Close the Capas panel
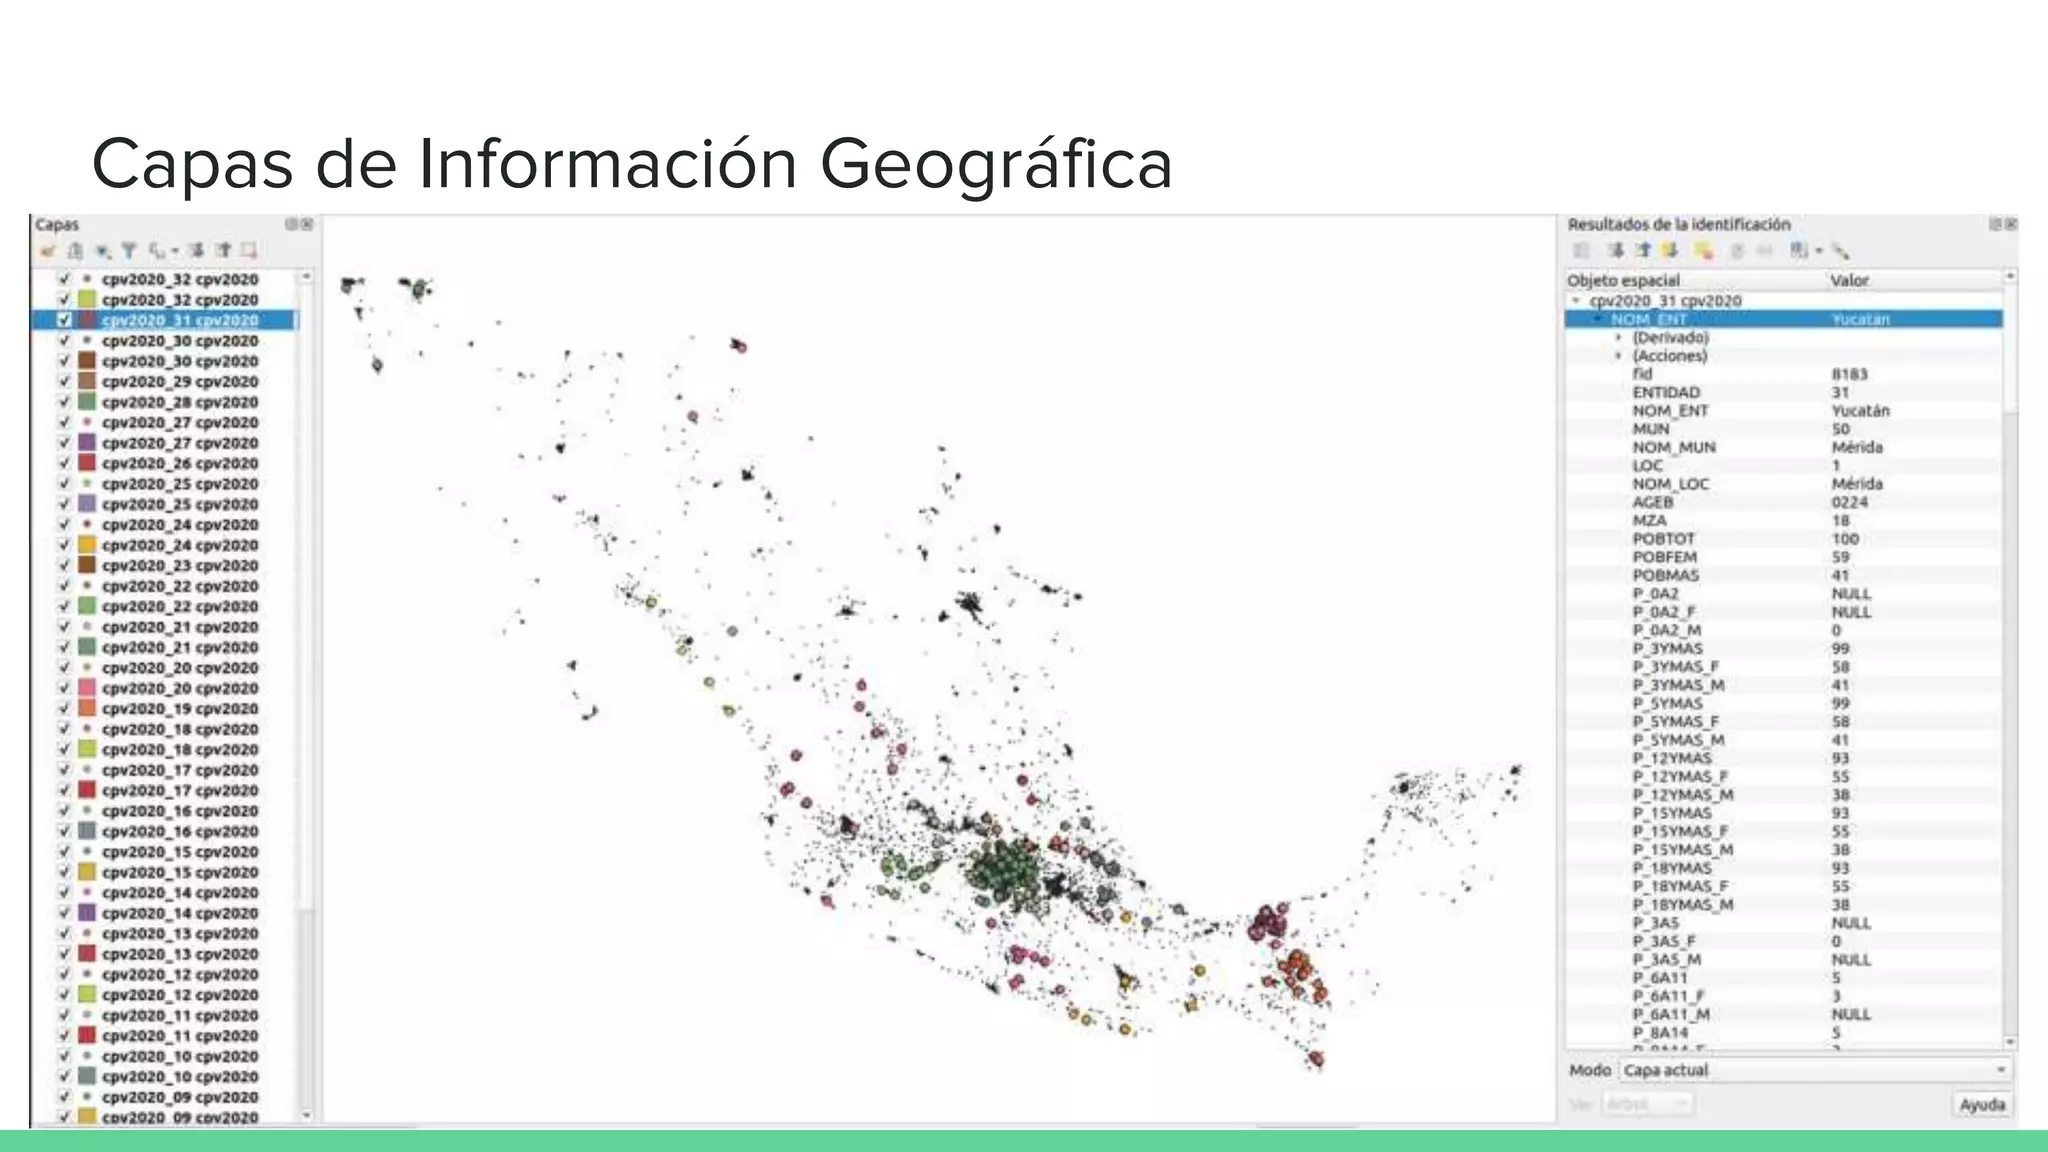 click(307, 224)
